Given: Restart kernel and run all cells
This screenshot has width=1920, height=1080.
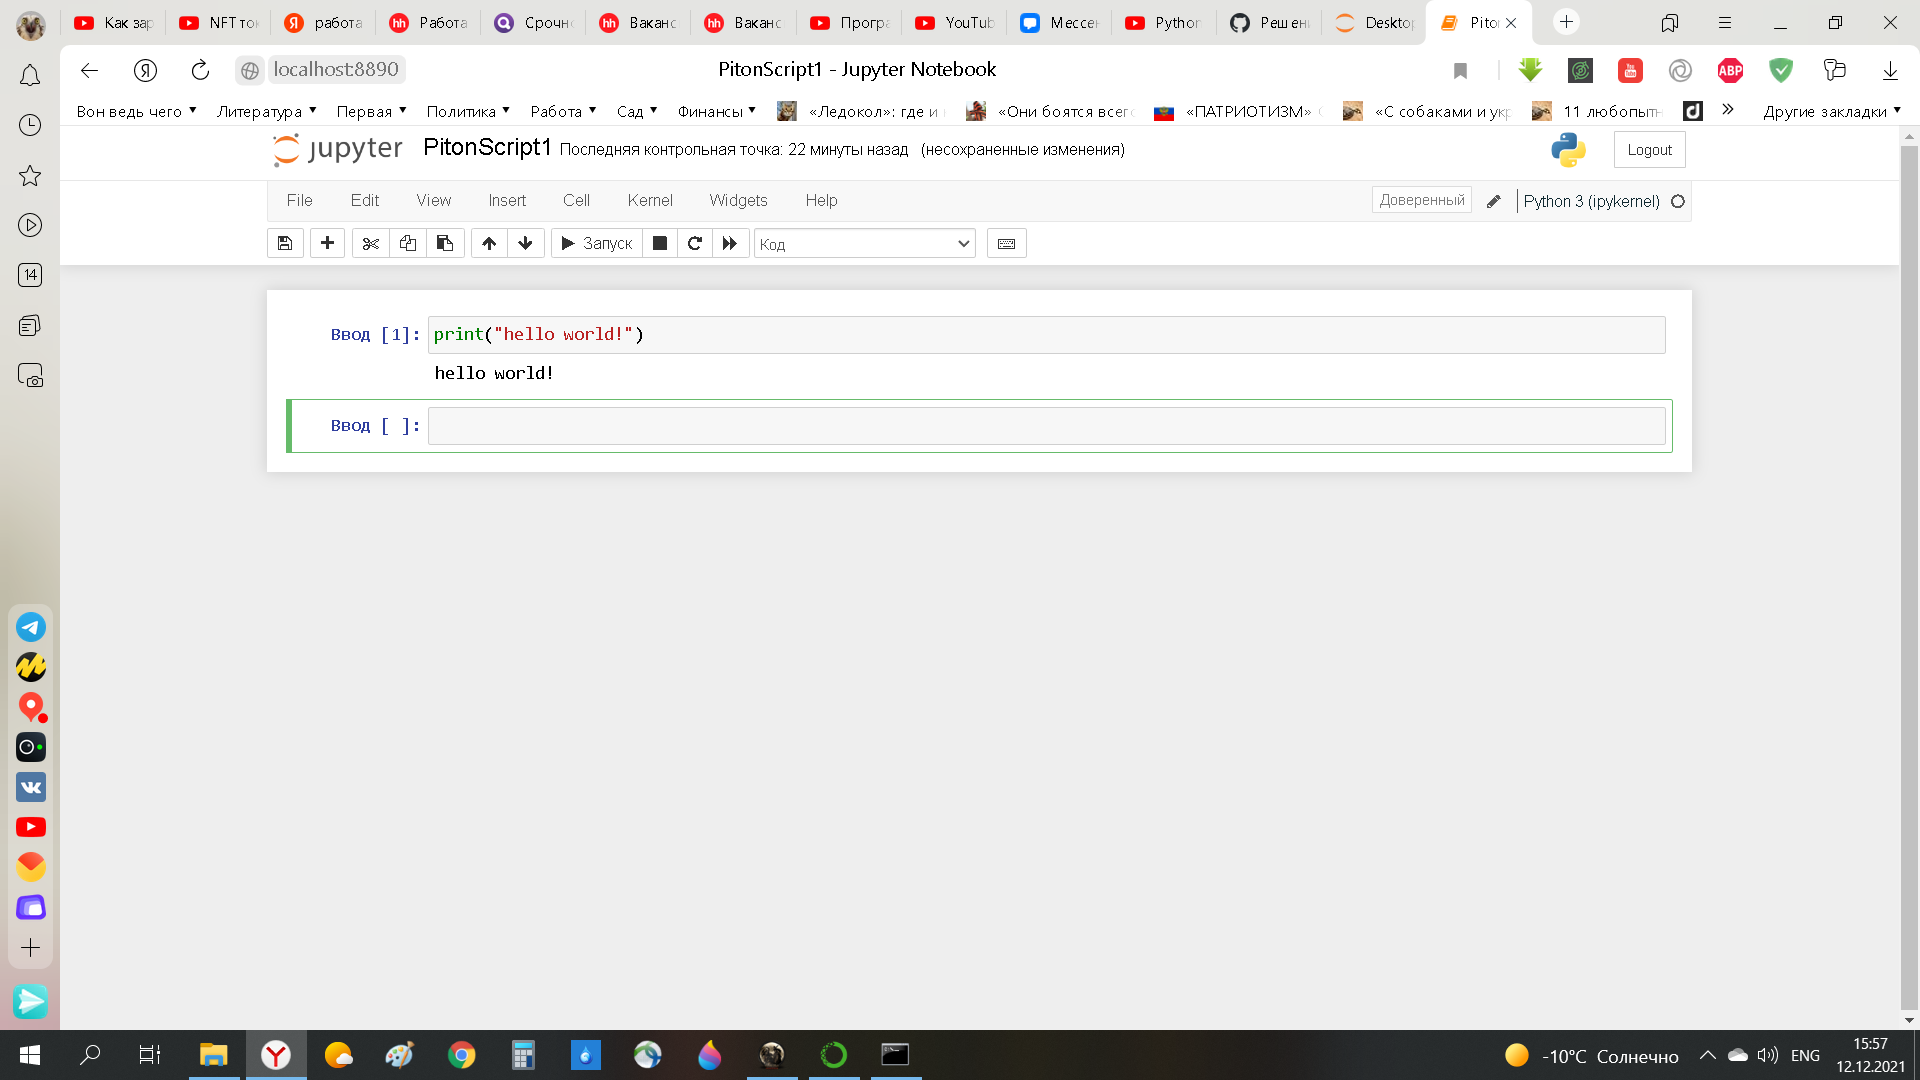Looking at the screenshot, I should pyautogui.click(x=730, y=243).
